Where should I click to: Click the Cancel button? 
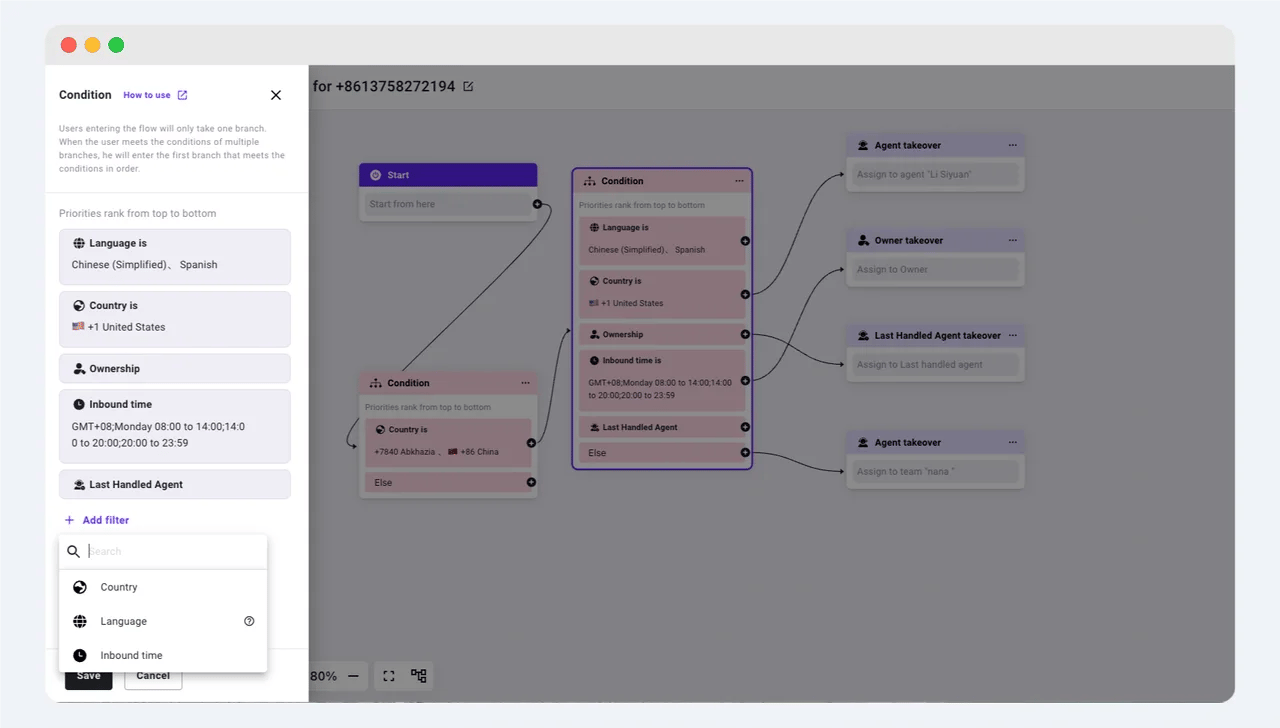click(153, 677)
